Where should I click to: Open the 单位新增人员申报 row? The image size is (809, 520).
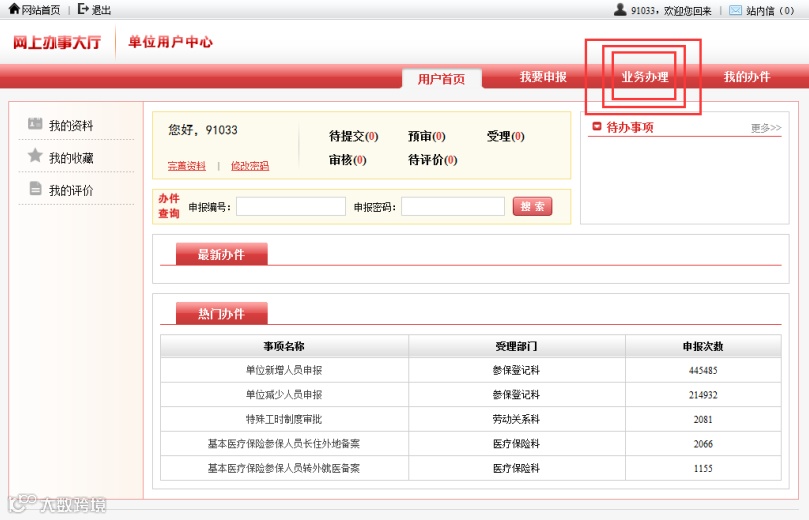[284, 370]
